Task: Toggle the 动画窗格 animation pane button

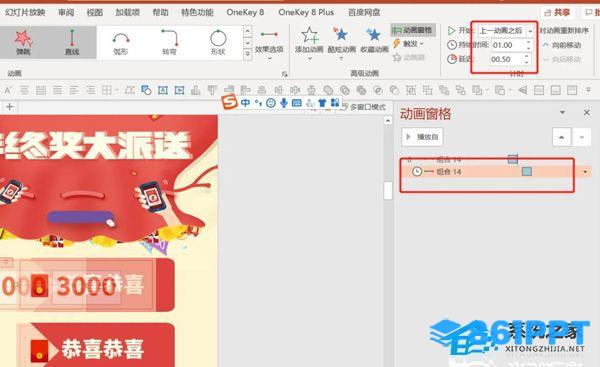Action: pos(412,30)
